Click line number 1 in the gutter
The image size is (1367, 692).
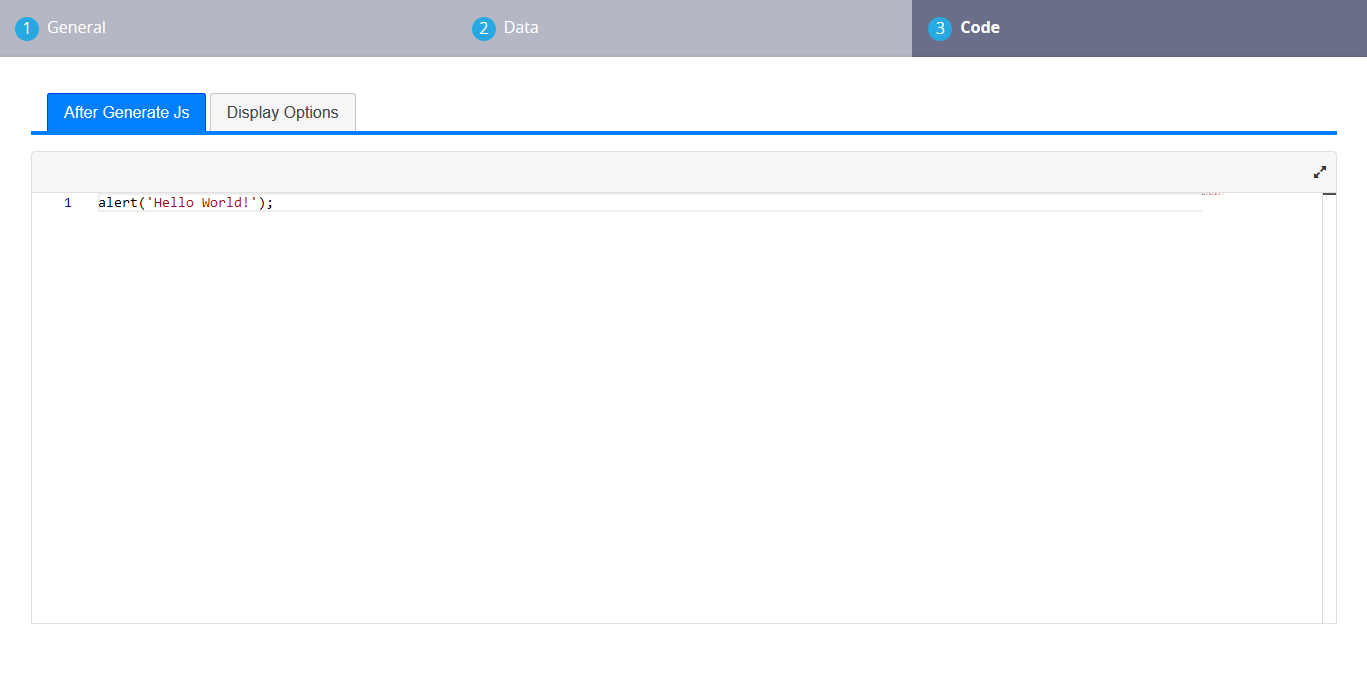coord(68,203)
